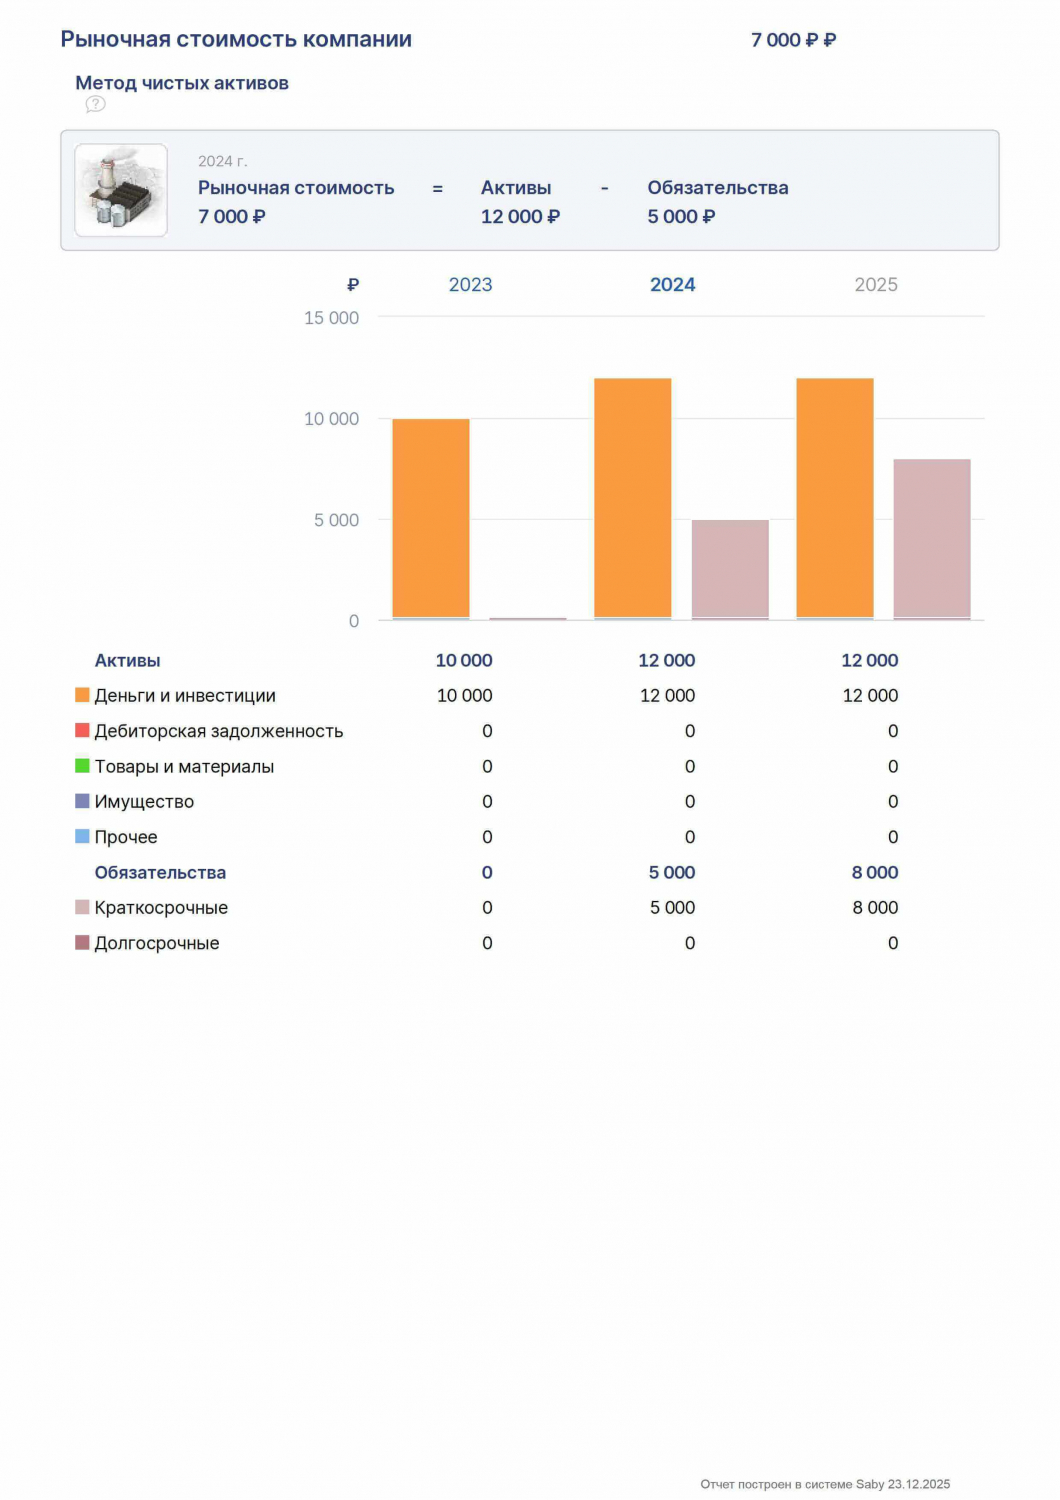The height and width of the screenshot is (1500, 1060).
Task: Click the 15 000 axis label
Action: click(x=331, y=318)
